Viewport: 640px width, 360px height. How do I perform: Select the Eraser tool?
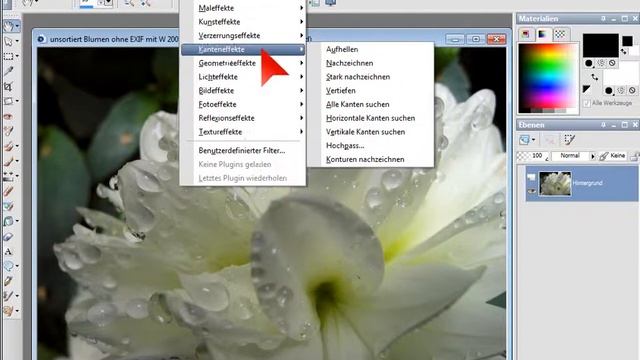pos(8,236)
